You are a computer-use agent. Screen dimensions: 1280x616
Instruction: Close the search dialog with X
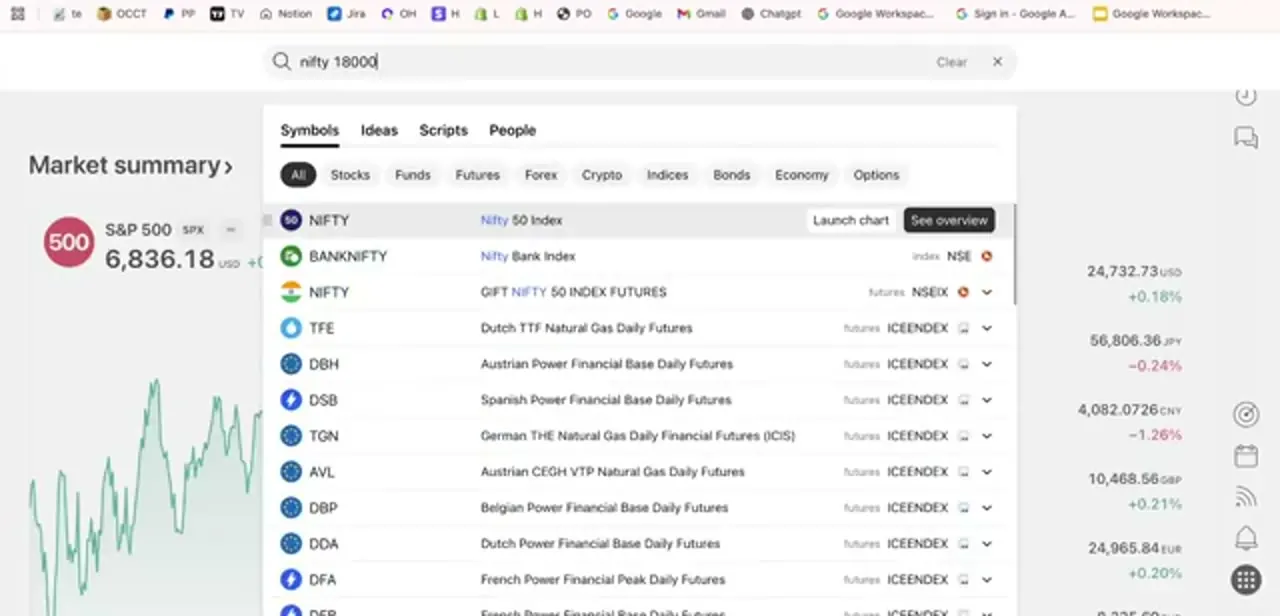(997, 62)
